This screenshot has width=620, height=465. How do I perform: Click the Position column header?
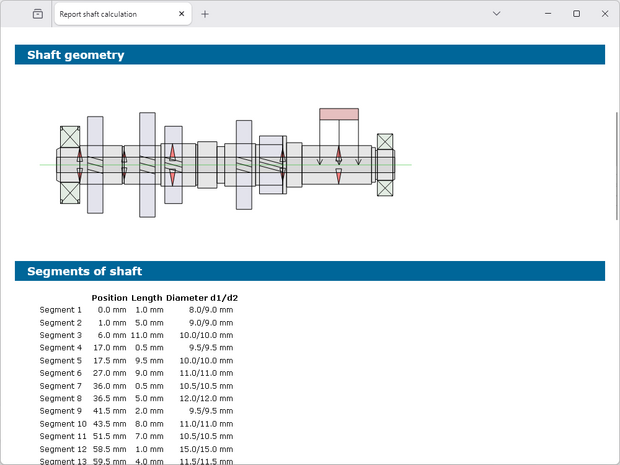[x=109, y=298]
